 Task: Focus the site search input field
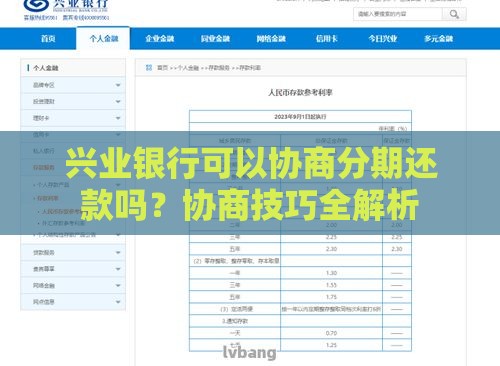[x=398, y=14]
